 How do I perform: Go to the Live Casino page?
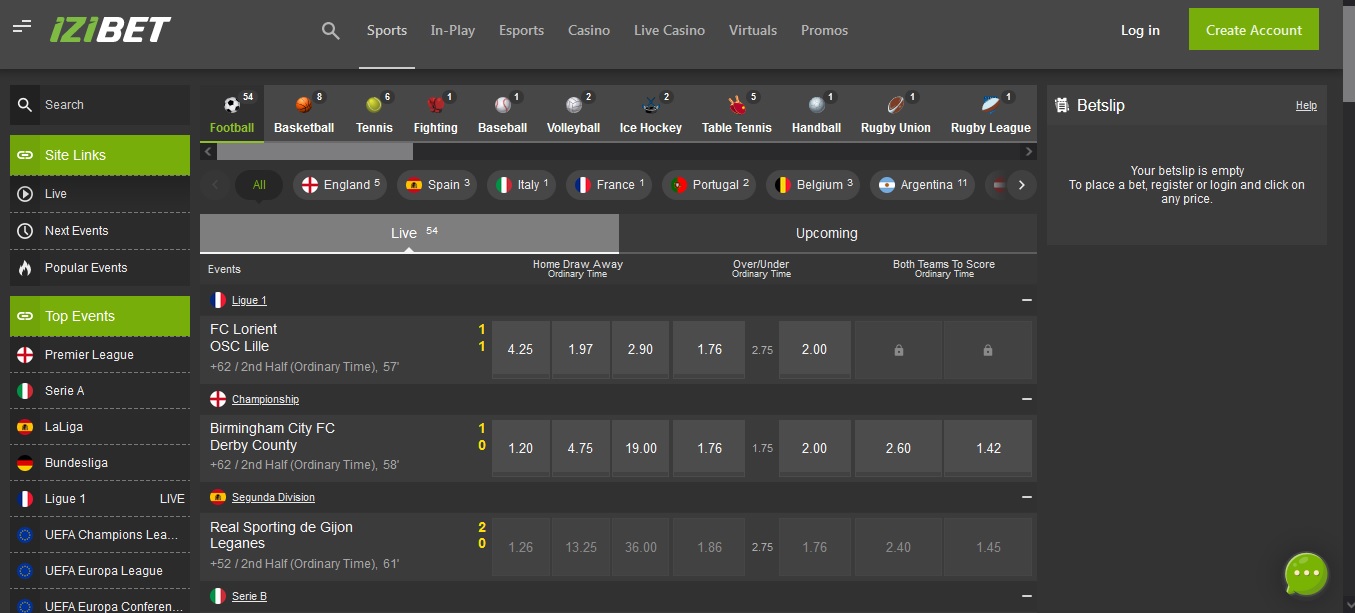669,31
